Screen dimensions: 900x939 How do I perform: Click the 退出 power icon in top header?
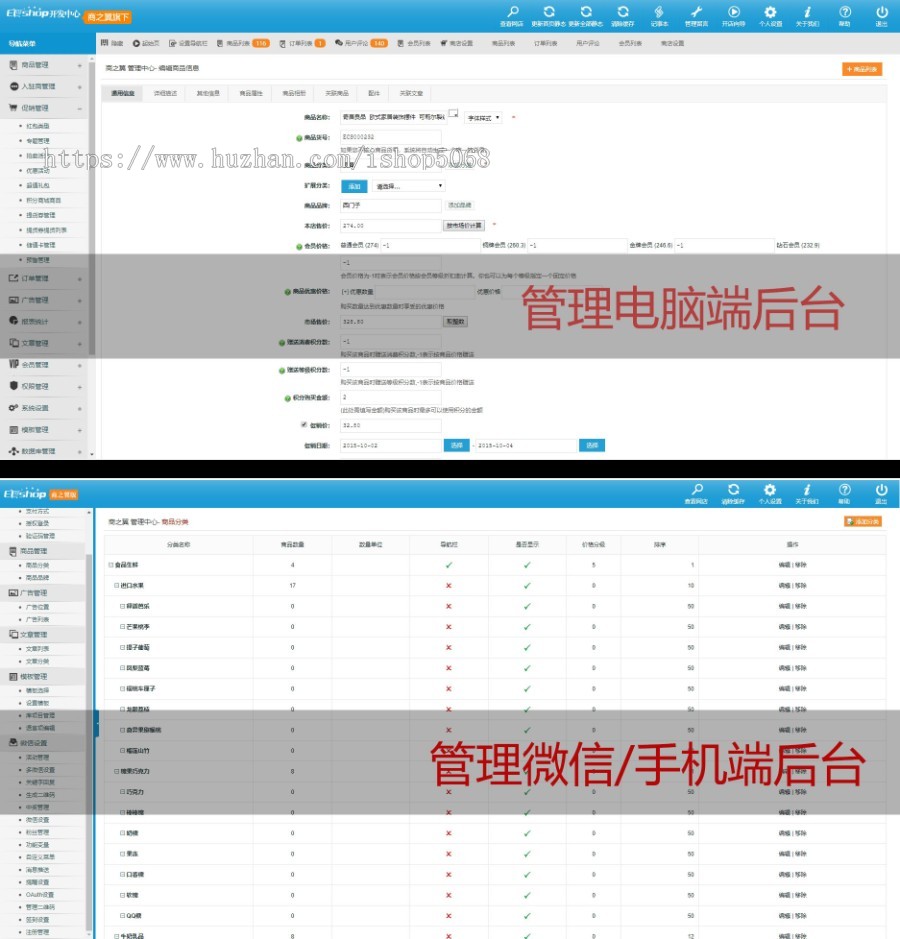point(881,12)
